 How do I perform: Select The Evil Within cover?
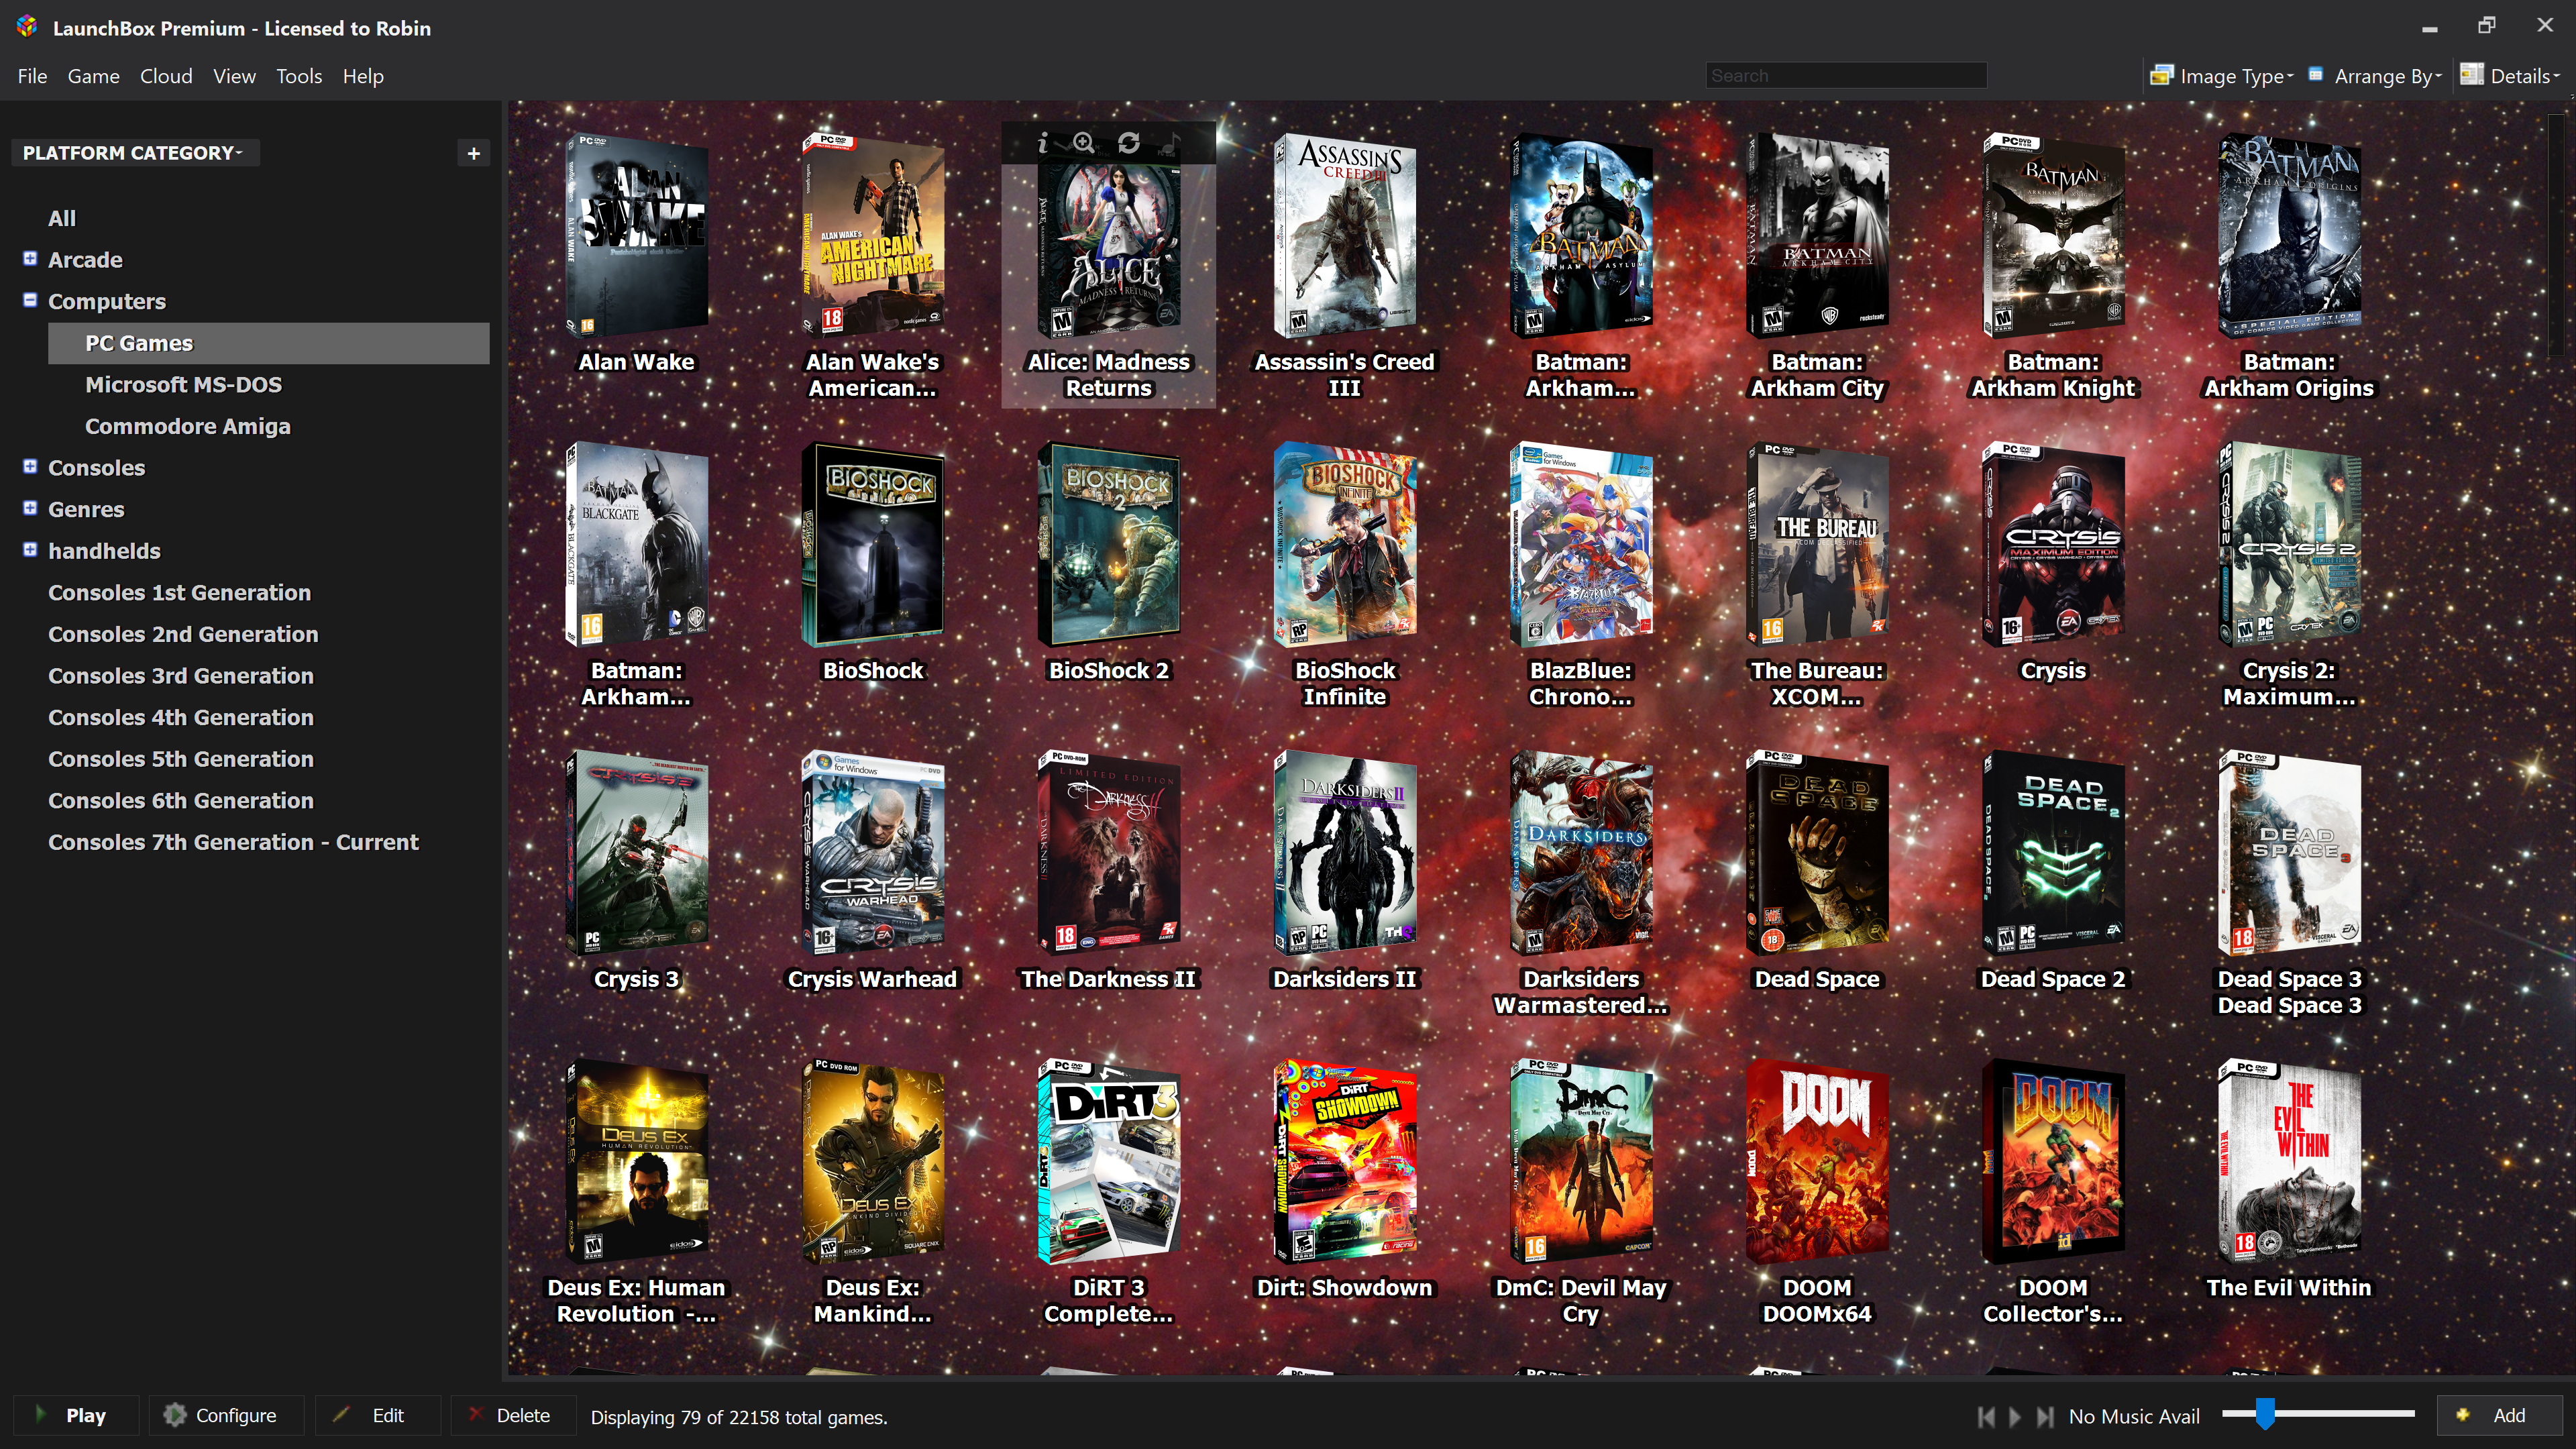[2289, 1163]
